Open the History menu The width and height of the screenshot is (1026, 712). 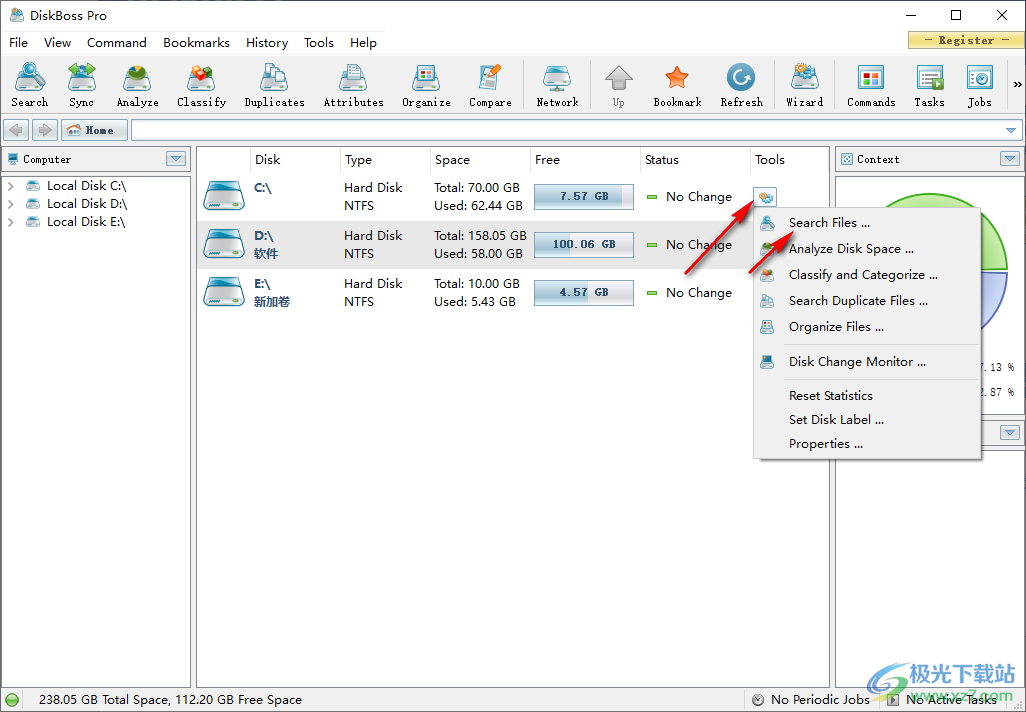pyautogui.click(x=267, y=43)
